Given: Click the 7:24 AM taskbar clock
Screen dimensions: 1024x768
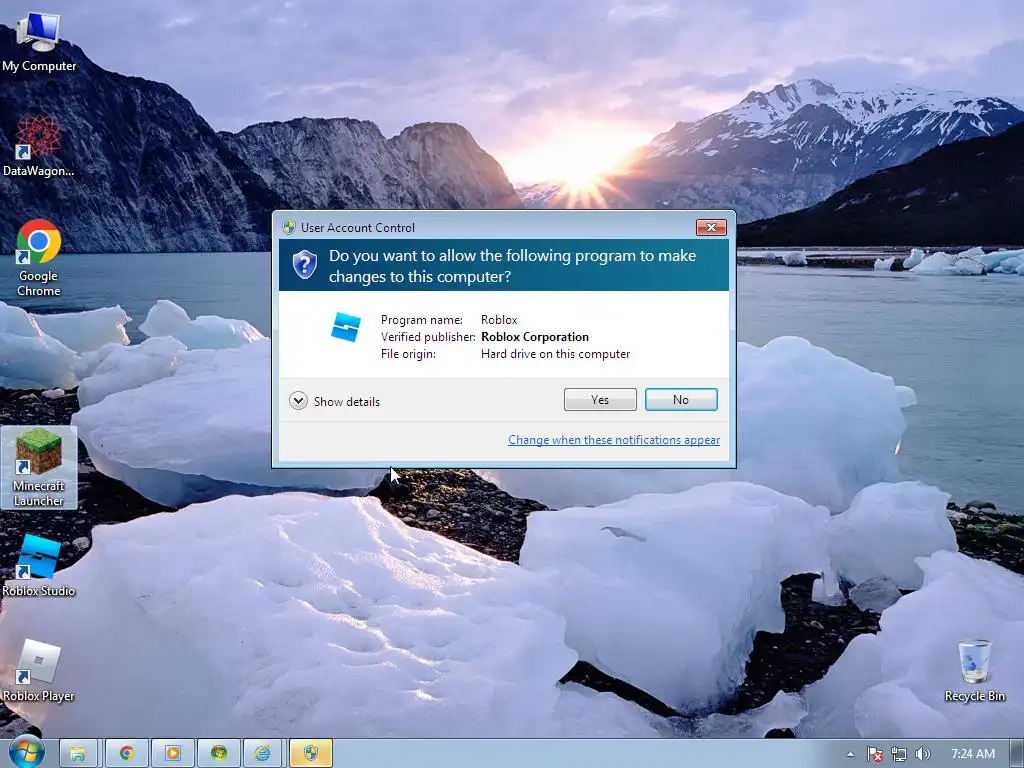Looking at the screenshot, I should pos(972,754).
